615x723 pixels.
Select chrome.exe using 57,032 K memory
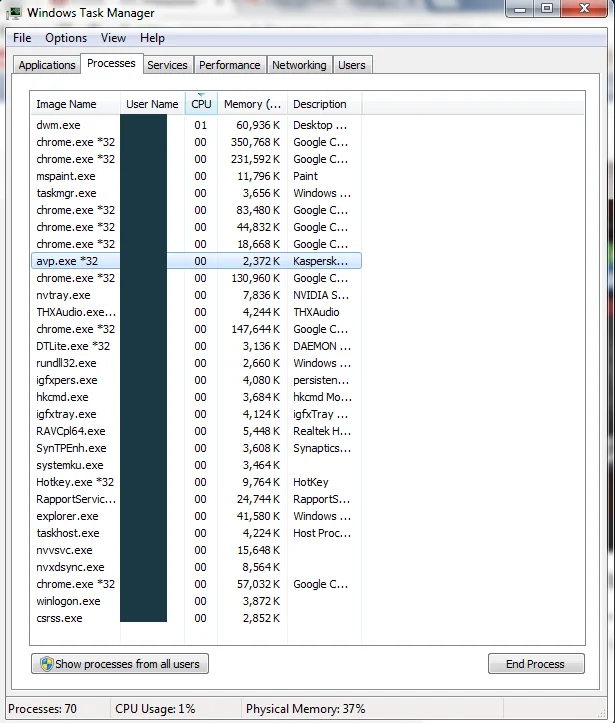(x=196, y=584)
